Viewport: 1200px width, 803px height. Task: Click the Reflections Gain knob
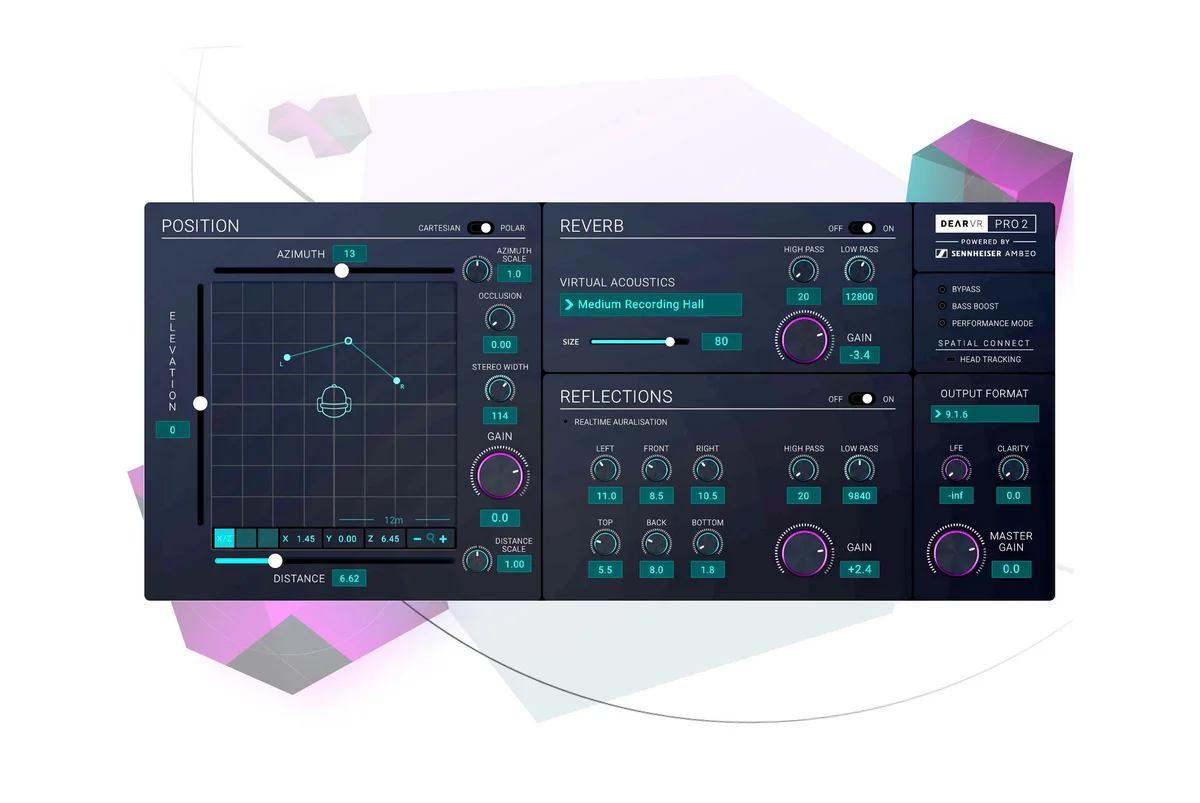click(805, 553)
